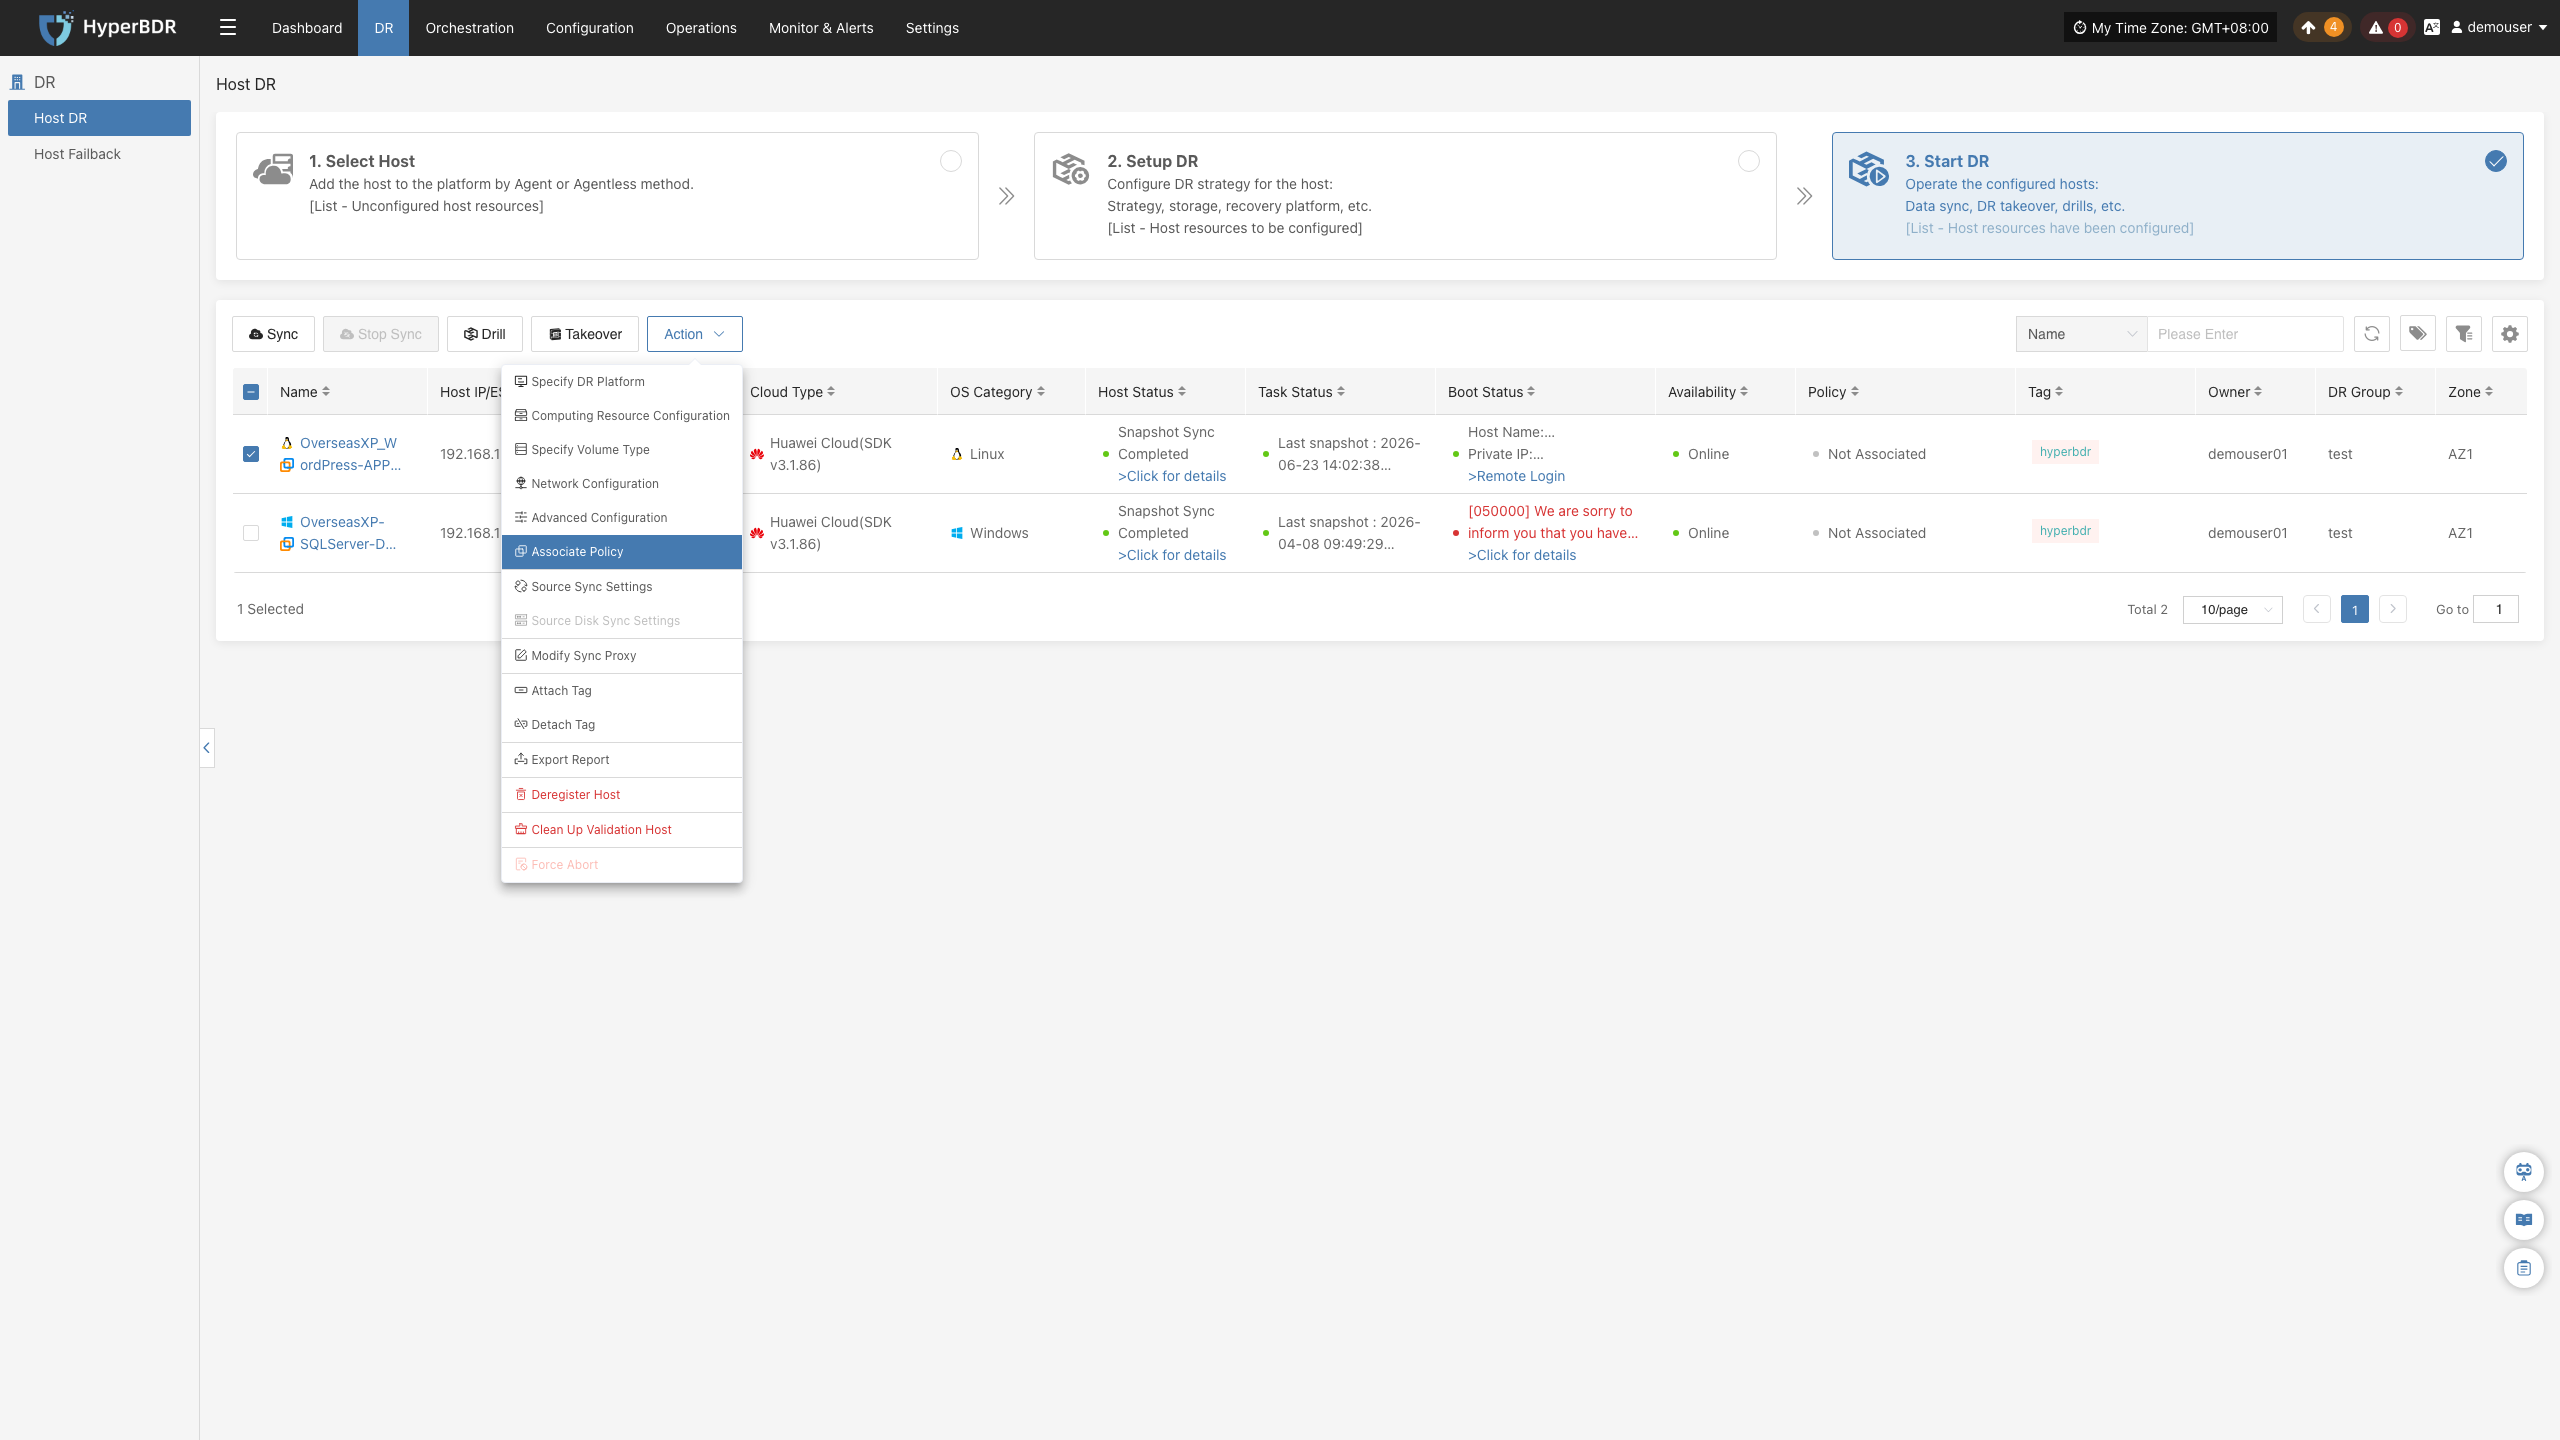Choose Associate Policy from Action menu
The image size is (2560, 1440).
coord(622,552)
